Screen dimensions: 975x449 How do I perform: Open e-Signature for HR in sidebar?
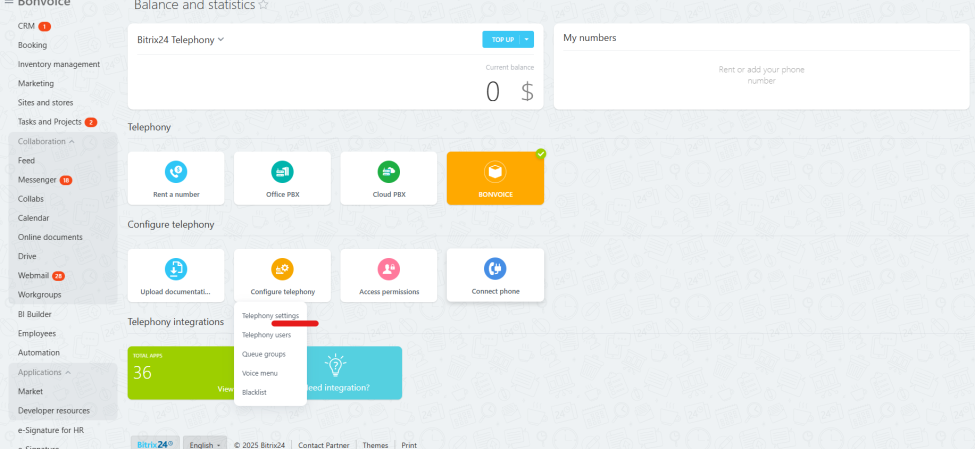pyautogui.click(x=51, y=430)
